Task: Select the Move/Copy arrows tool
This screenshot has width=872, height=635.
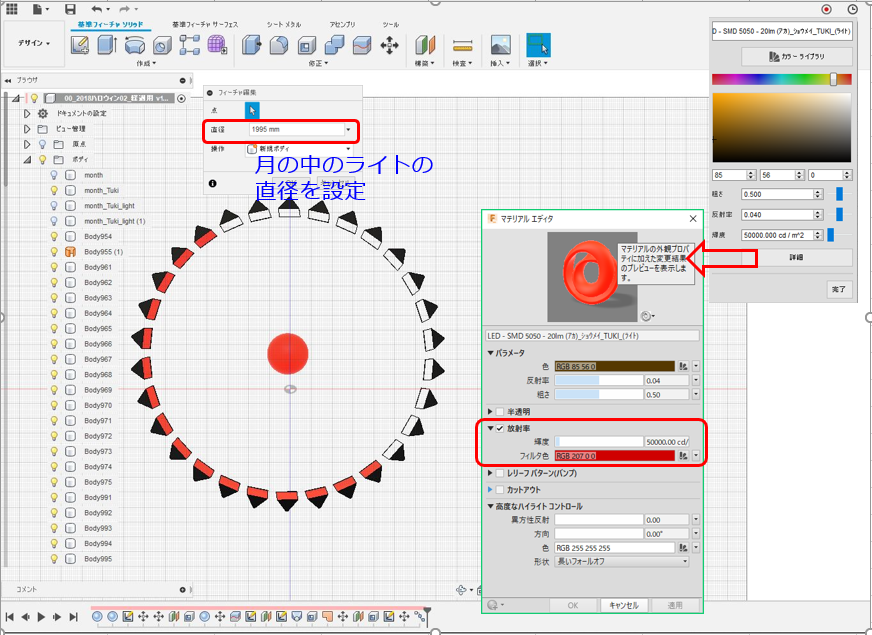Action: click(x=389, y=45)
